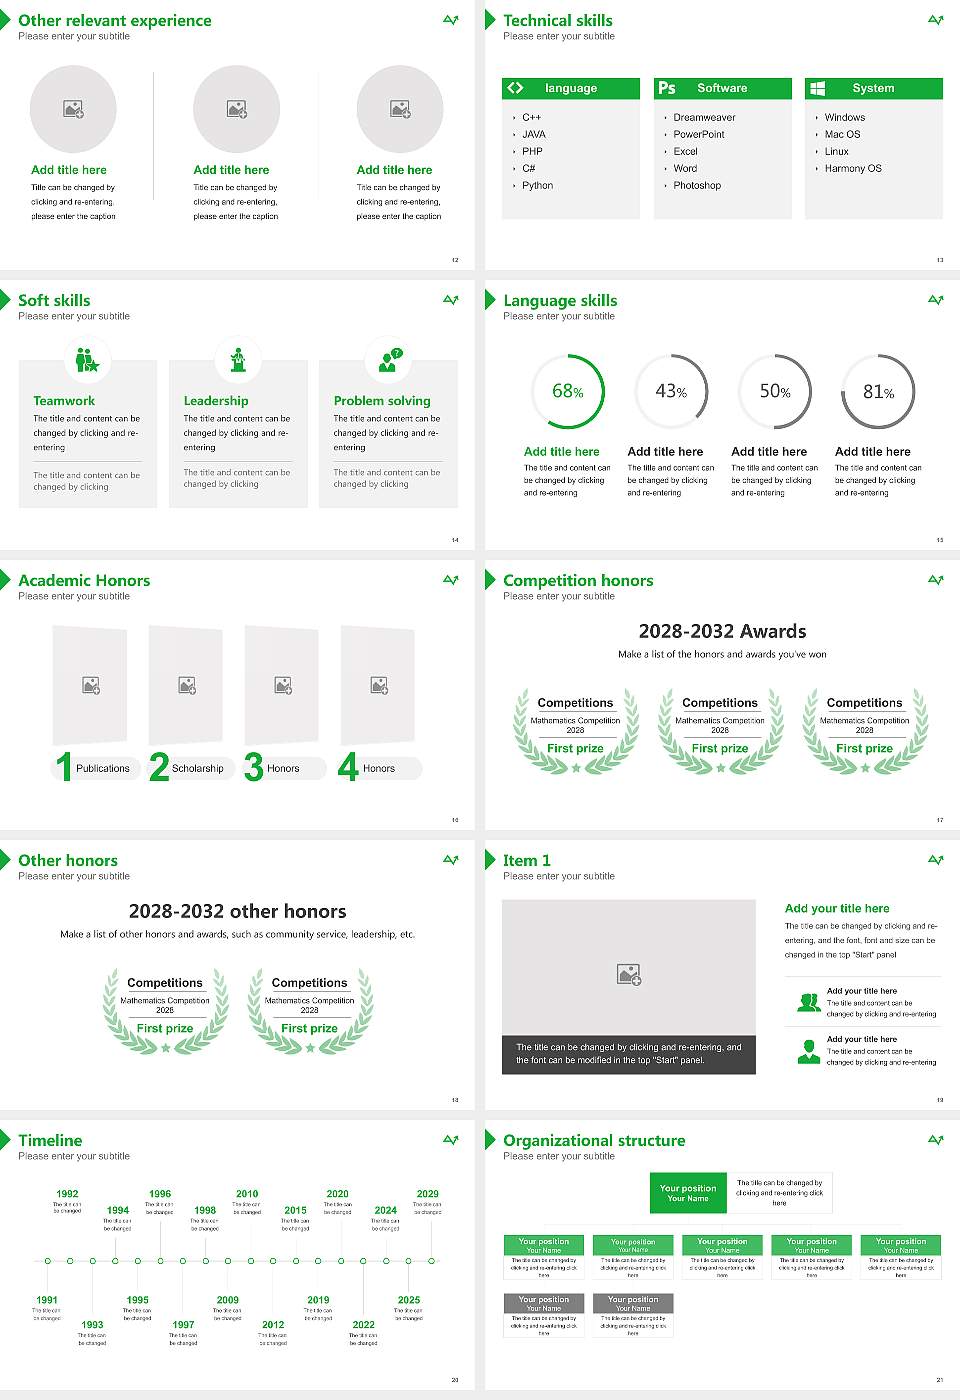This screenshot has height=1400, width=960.
Task: Click the 'Add title here' link on first experience column
Action: pyautogui.click(x=70, y=170)
